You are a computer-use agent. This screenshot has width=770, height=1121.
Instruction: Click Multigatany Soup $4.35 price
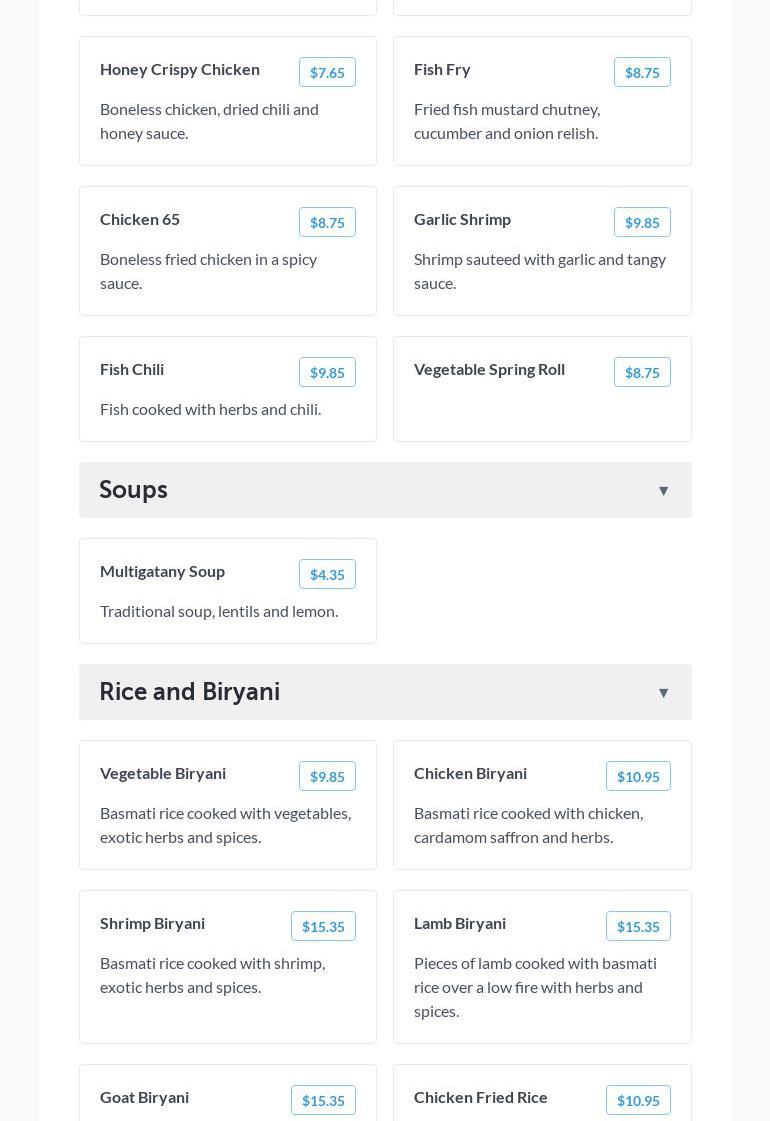coord(327,575)
